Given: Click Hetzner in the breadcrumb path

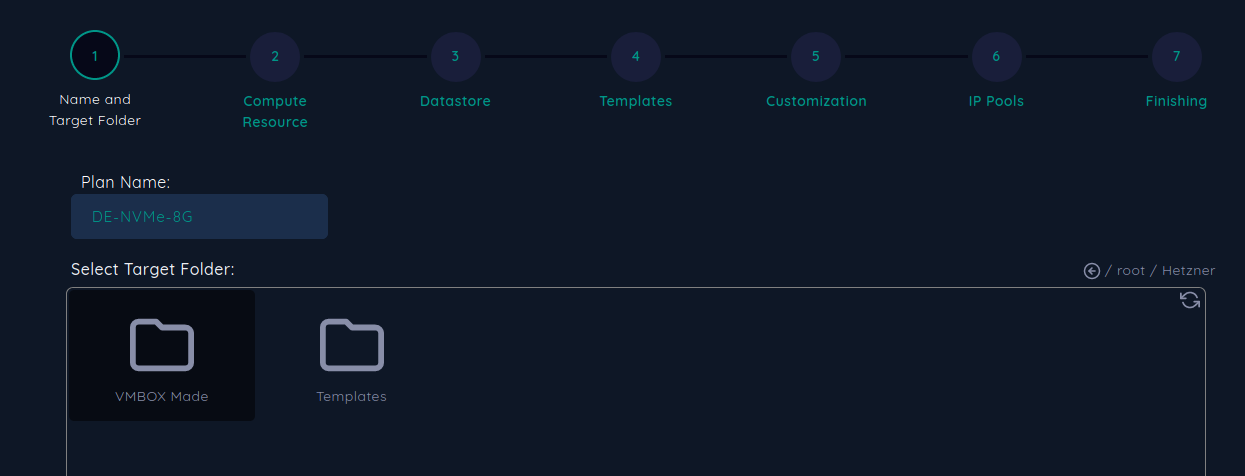Looking at the screenshot, I should 1188,271.
